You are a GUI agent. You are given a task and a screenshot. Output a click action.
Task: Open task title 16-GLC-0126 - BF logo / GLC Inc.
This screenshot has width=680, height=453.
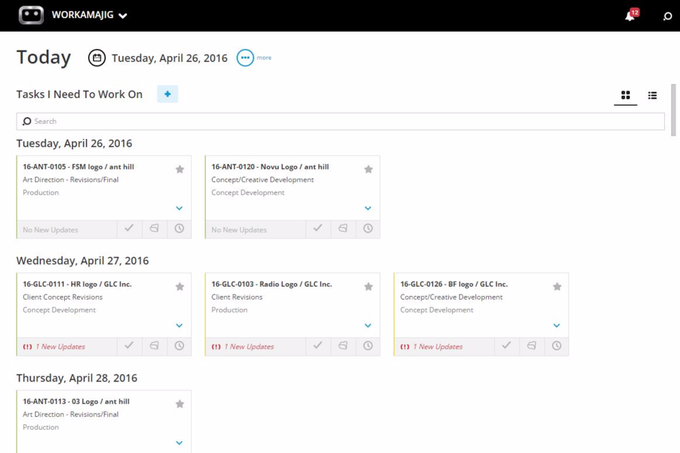(454, 284)
